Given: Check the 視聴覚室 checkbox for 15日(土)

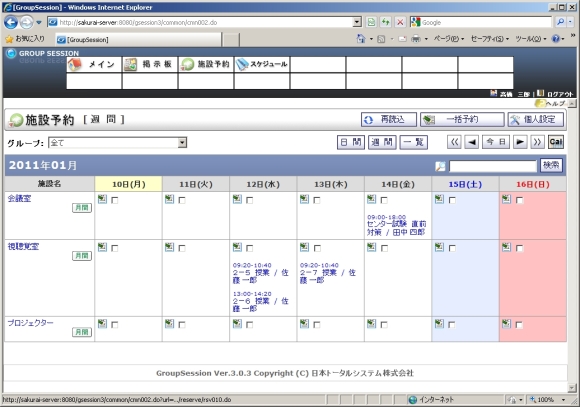Looking at the screenshot, I should coord(452,248).
